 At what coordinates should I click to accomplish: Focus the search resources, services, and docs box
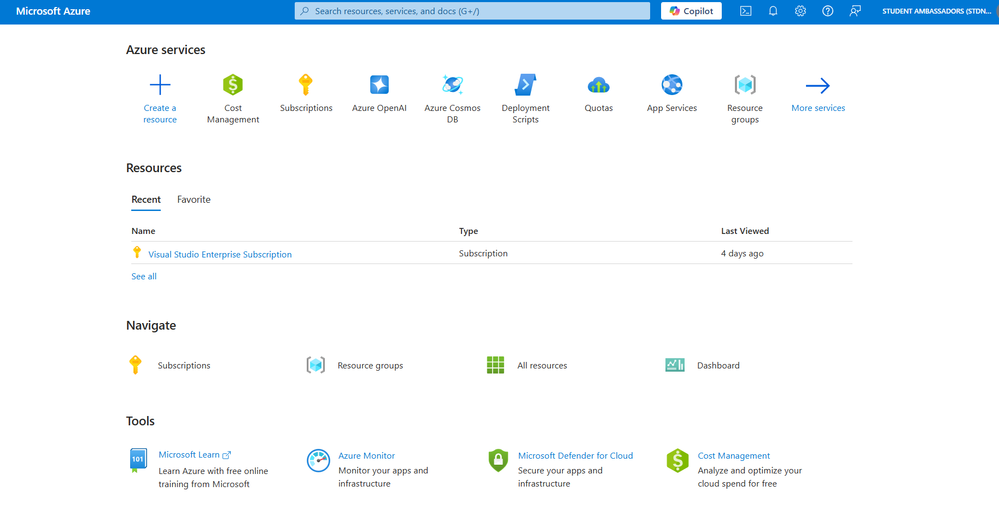pos(472,11)
